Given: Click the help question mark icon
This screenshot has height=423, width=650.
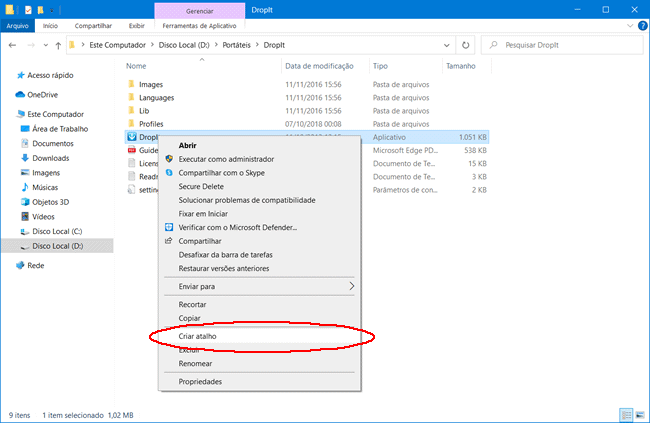Looking at the screenshot, I should pyautogui.click(x=640, y=25).
